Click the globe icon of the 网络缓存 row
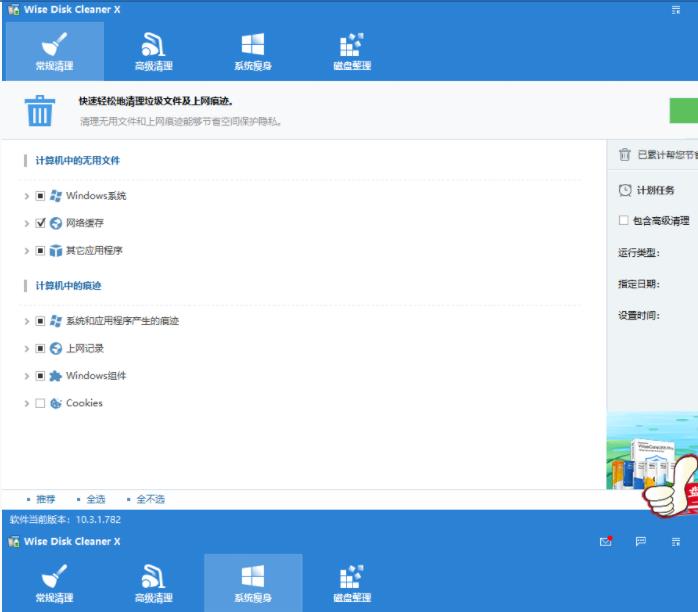The height and width of the screenshot is (612, 698). click(56, 223)
